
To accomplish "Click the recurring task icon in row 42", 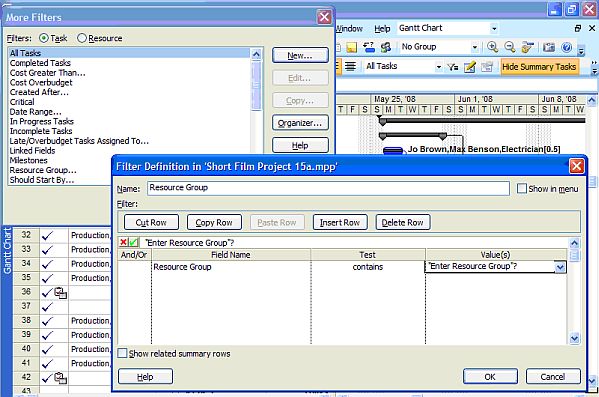I will [60, 378].
